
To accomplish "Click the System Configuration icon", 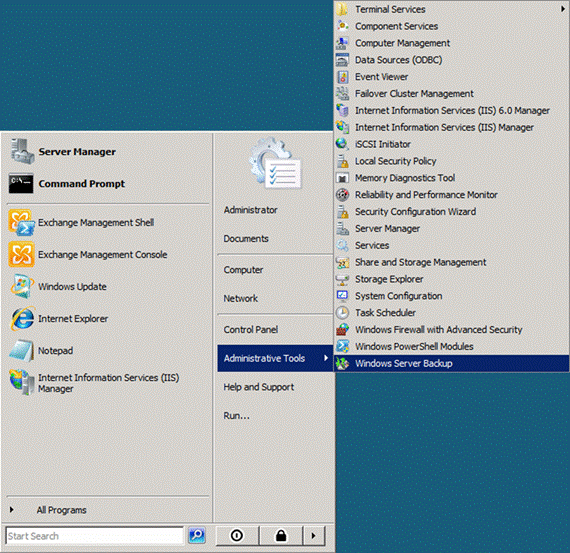I will coord(342,296).
